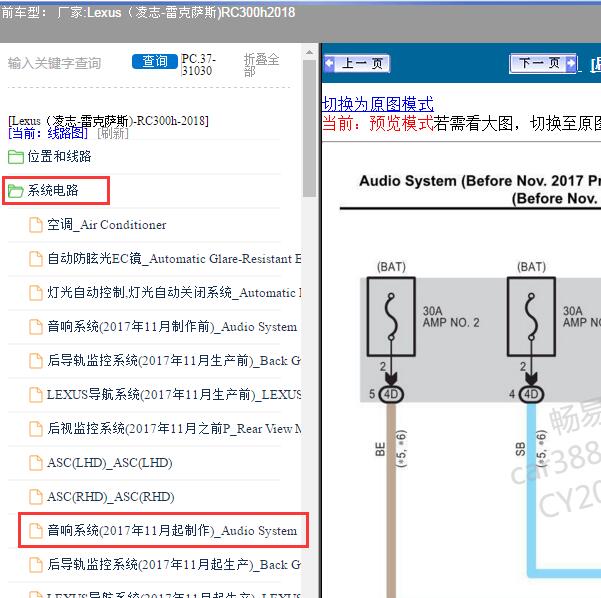Collapse the 系统电路 folder label
The width and height of the screenshot is (601, 598).
click(53, 191)
